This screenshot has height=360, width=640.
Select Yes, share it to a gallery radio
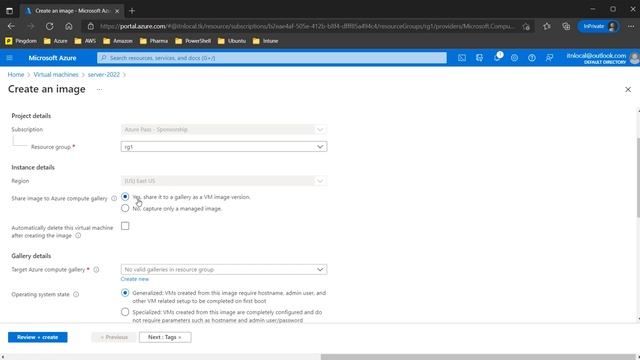[x=125, y=197]
